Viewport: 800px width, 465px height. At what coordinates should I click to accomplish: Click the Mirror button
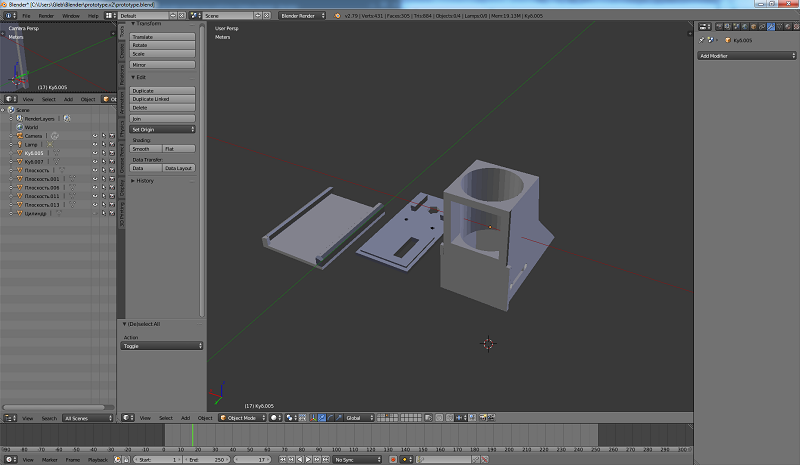tap(162, 65)
